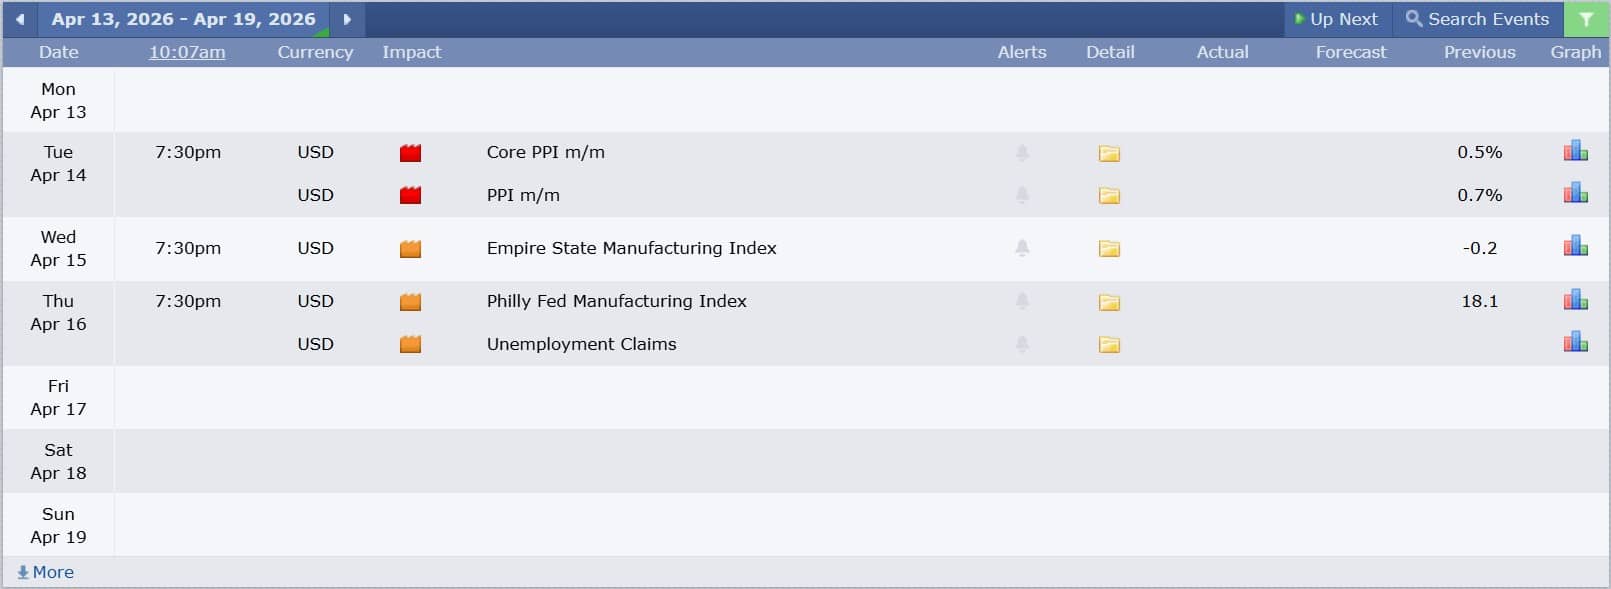Open date range Apr 13 - Apr 19
The image size is (1611, 589).
[183, 19]
